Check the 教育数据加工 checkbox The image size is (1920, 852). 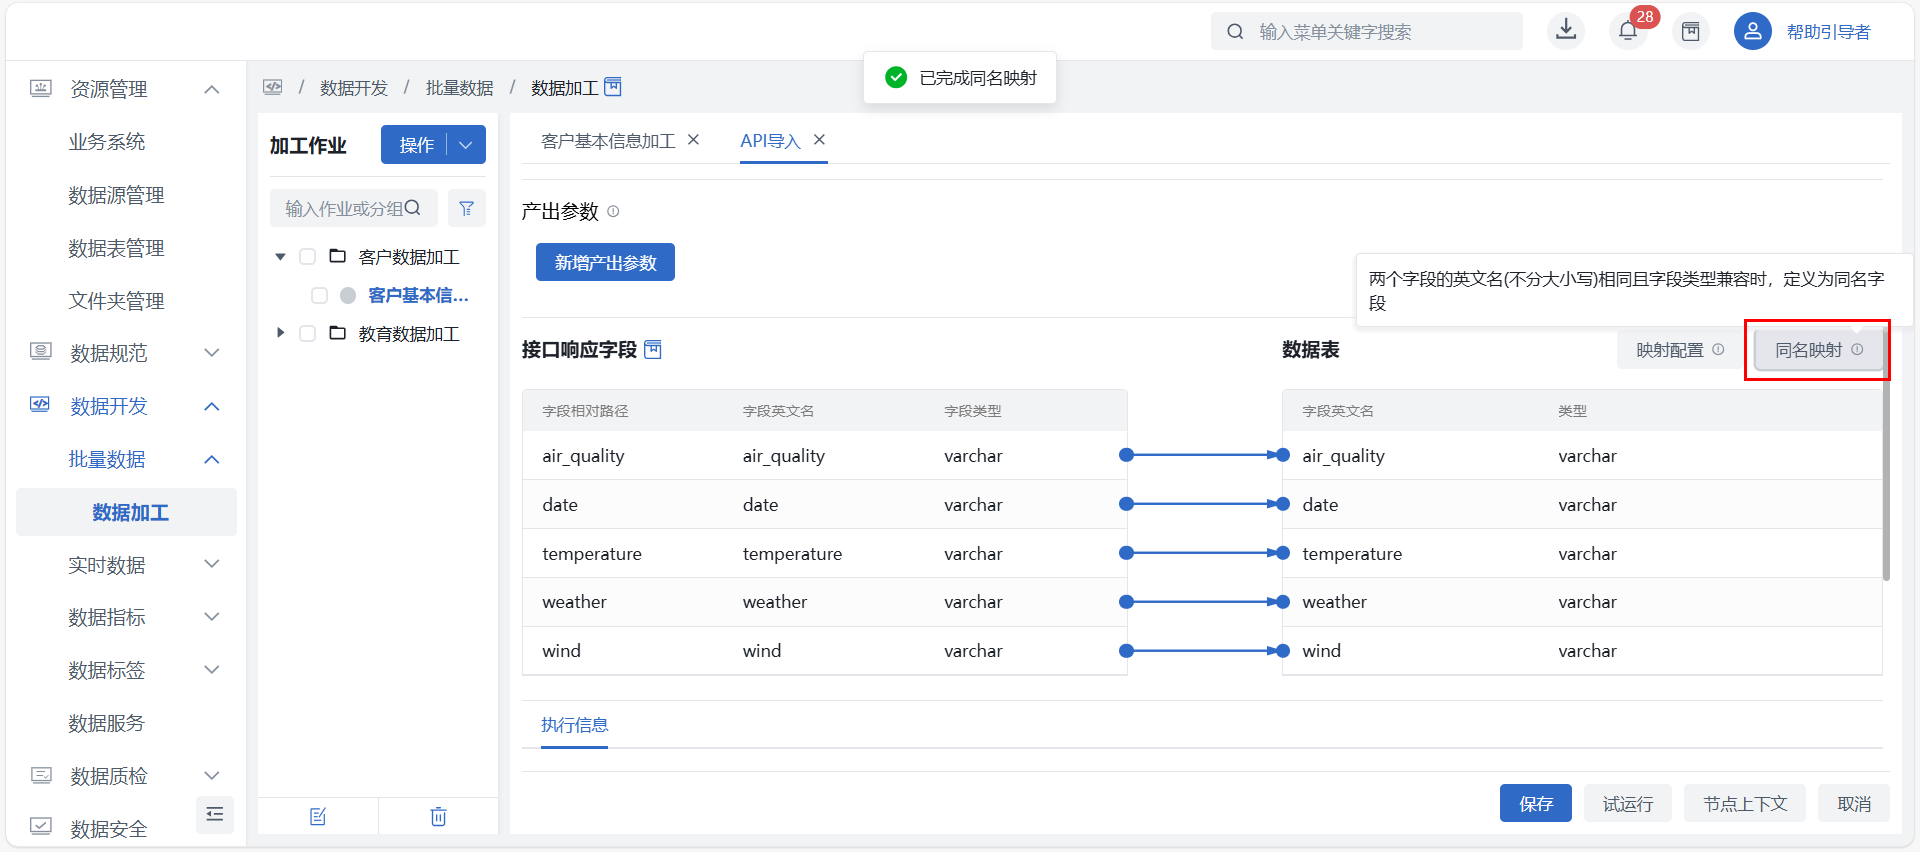308,333
